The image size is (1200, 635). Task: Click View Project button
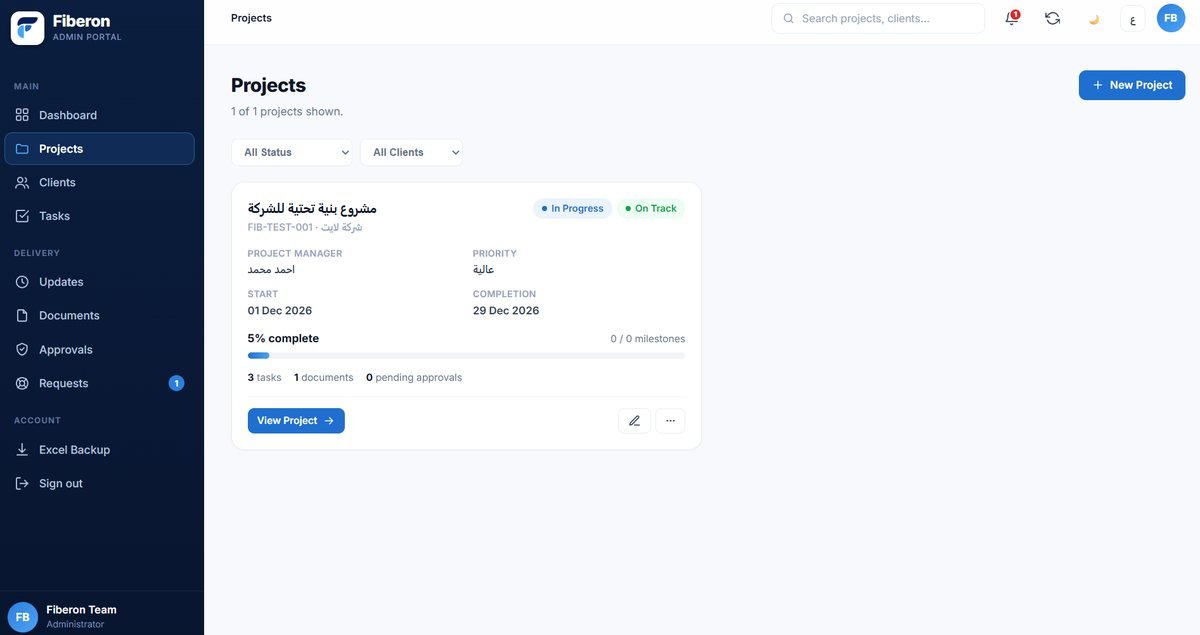296,421
